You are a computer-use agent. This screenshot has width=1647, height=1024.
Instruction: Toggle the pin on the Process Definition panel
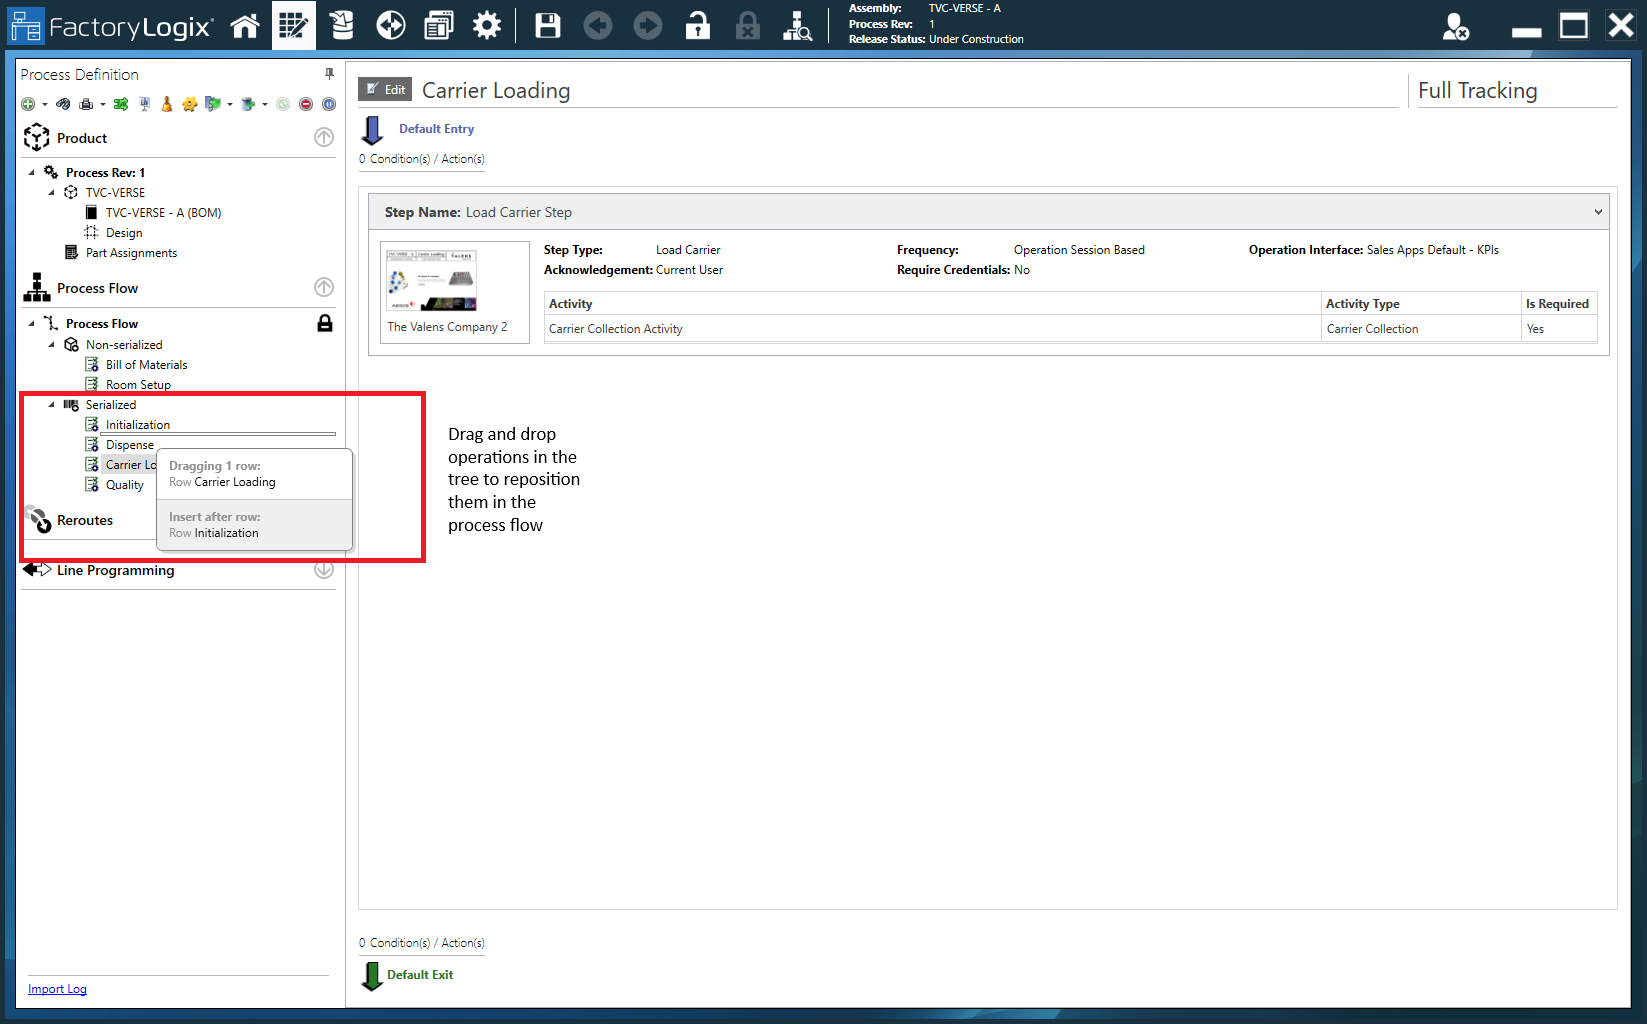[327, 74]
